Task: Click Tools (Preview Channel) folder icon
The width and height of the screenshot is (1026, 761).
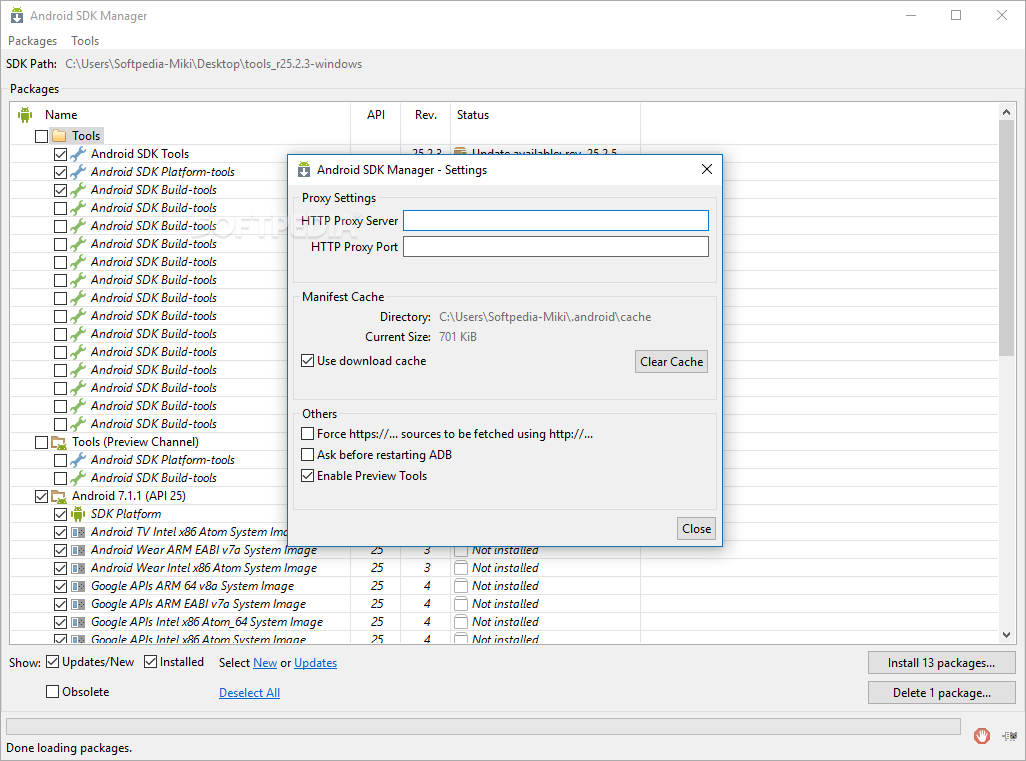Action: pyautogui.click(x=59, y=442)
